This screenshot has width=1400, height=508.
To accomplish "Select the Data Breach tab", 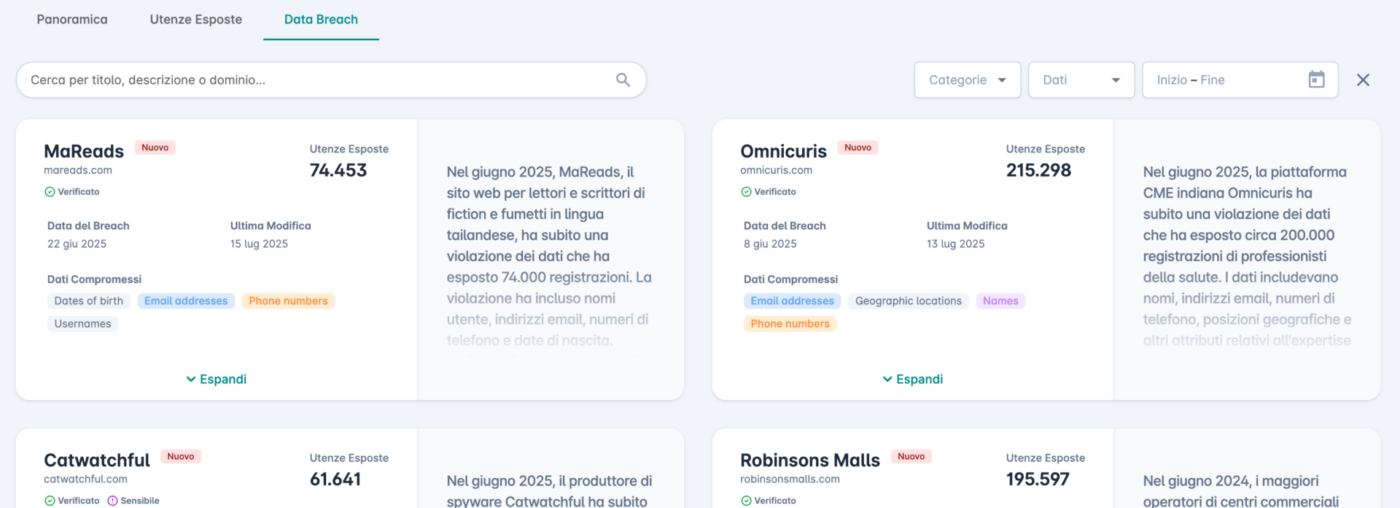I will tap(321, 19).
